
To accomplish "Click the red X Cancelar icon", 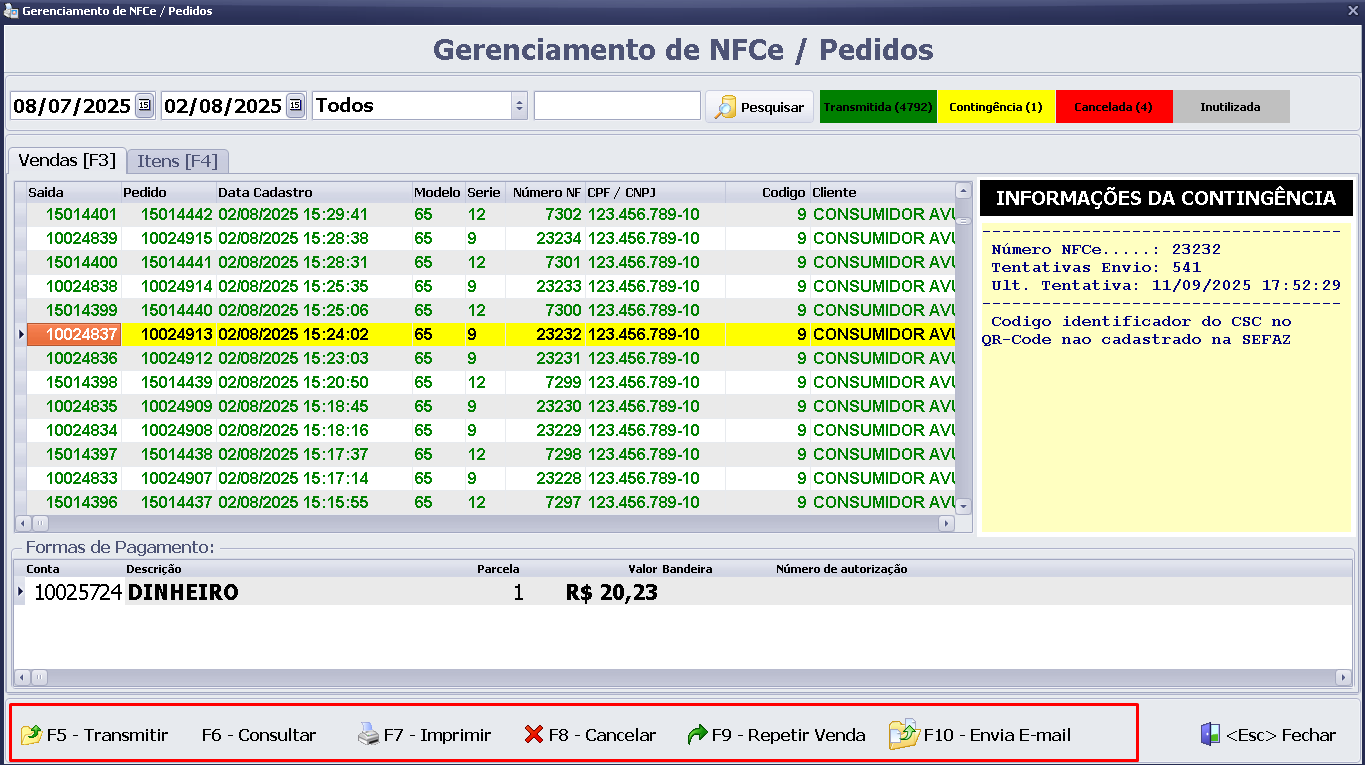I will [534, 735].
